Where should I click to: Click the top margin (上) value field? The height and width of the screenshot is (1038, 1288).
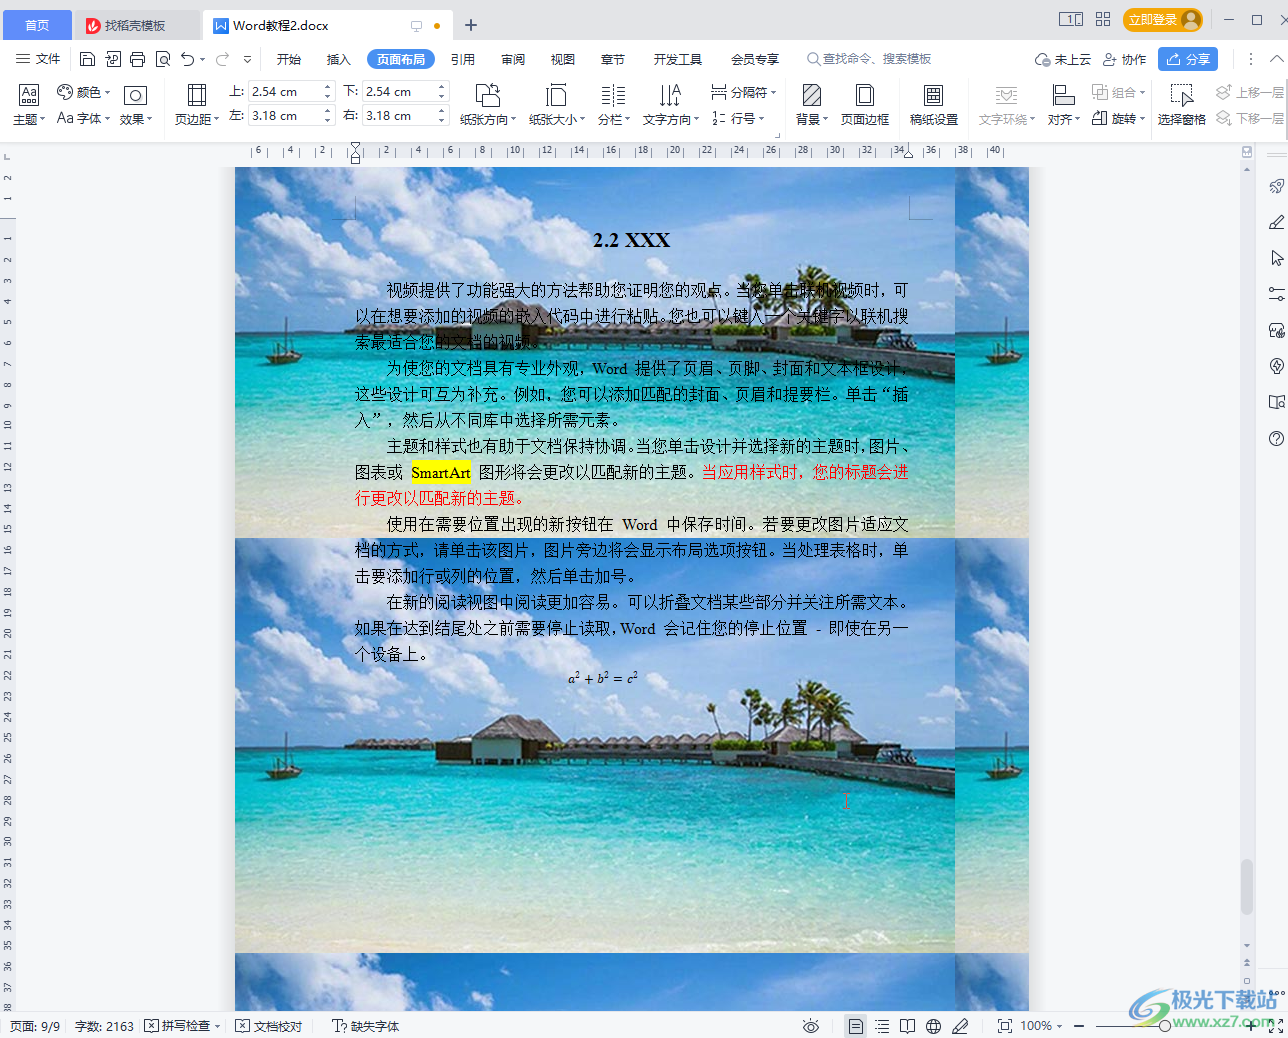[291, 91]
